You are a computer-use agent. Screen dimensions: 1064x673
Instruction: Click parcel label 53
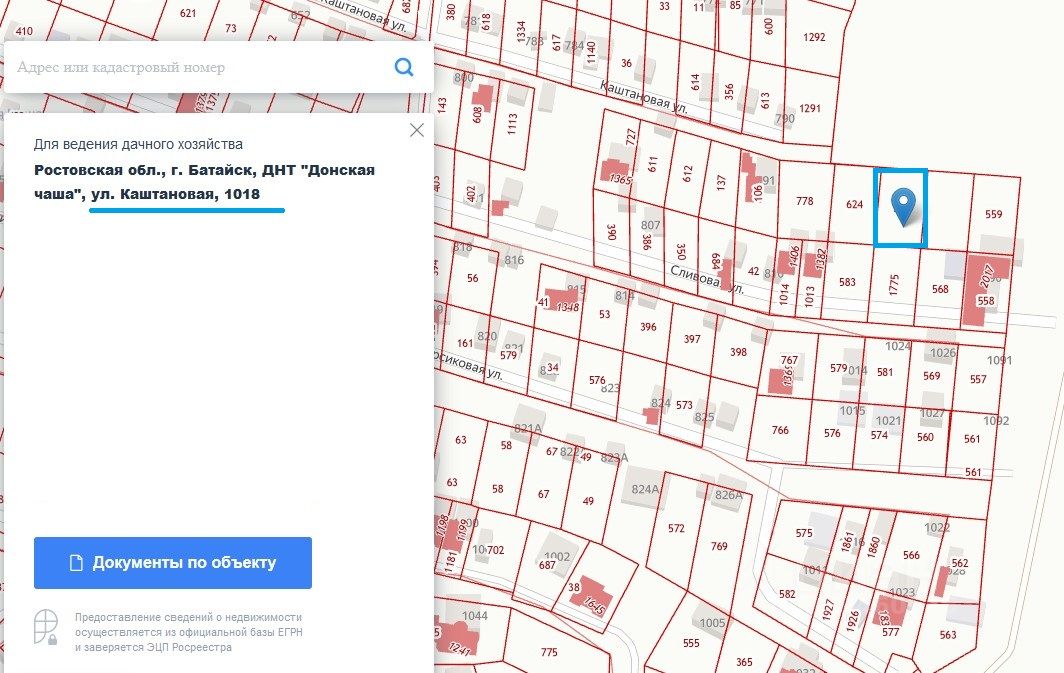click(x=605, y=314)
